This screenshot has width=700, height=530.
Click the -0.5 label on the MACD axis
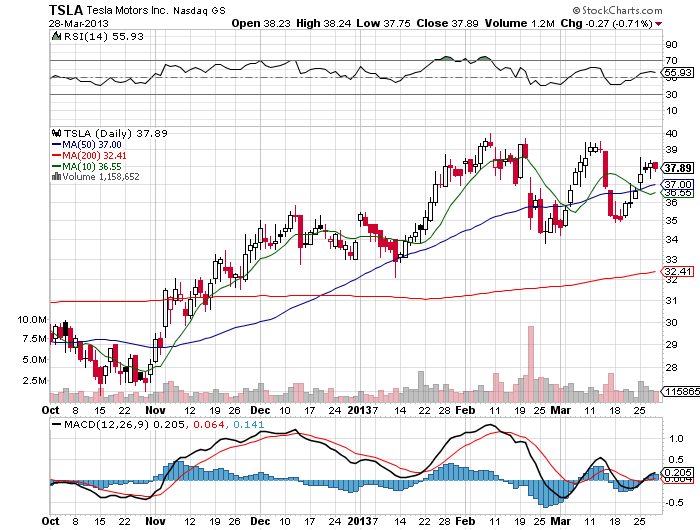674,503
